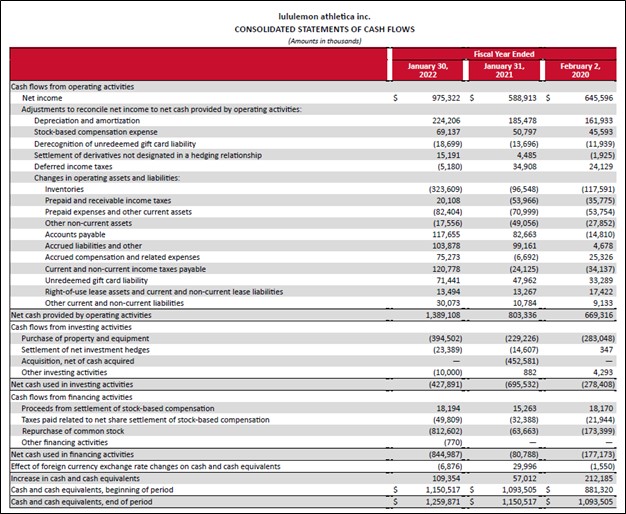Click the 'January 31, 2021' column header
Screen dimensions: 626x514
pyautogui.click(x=503, y=69)
